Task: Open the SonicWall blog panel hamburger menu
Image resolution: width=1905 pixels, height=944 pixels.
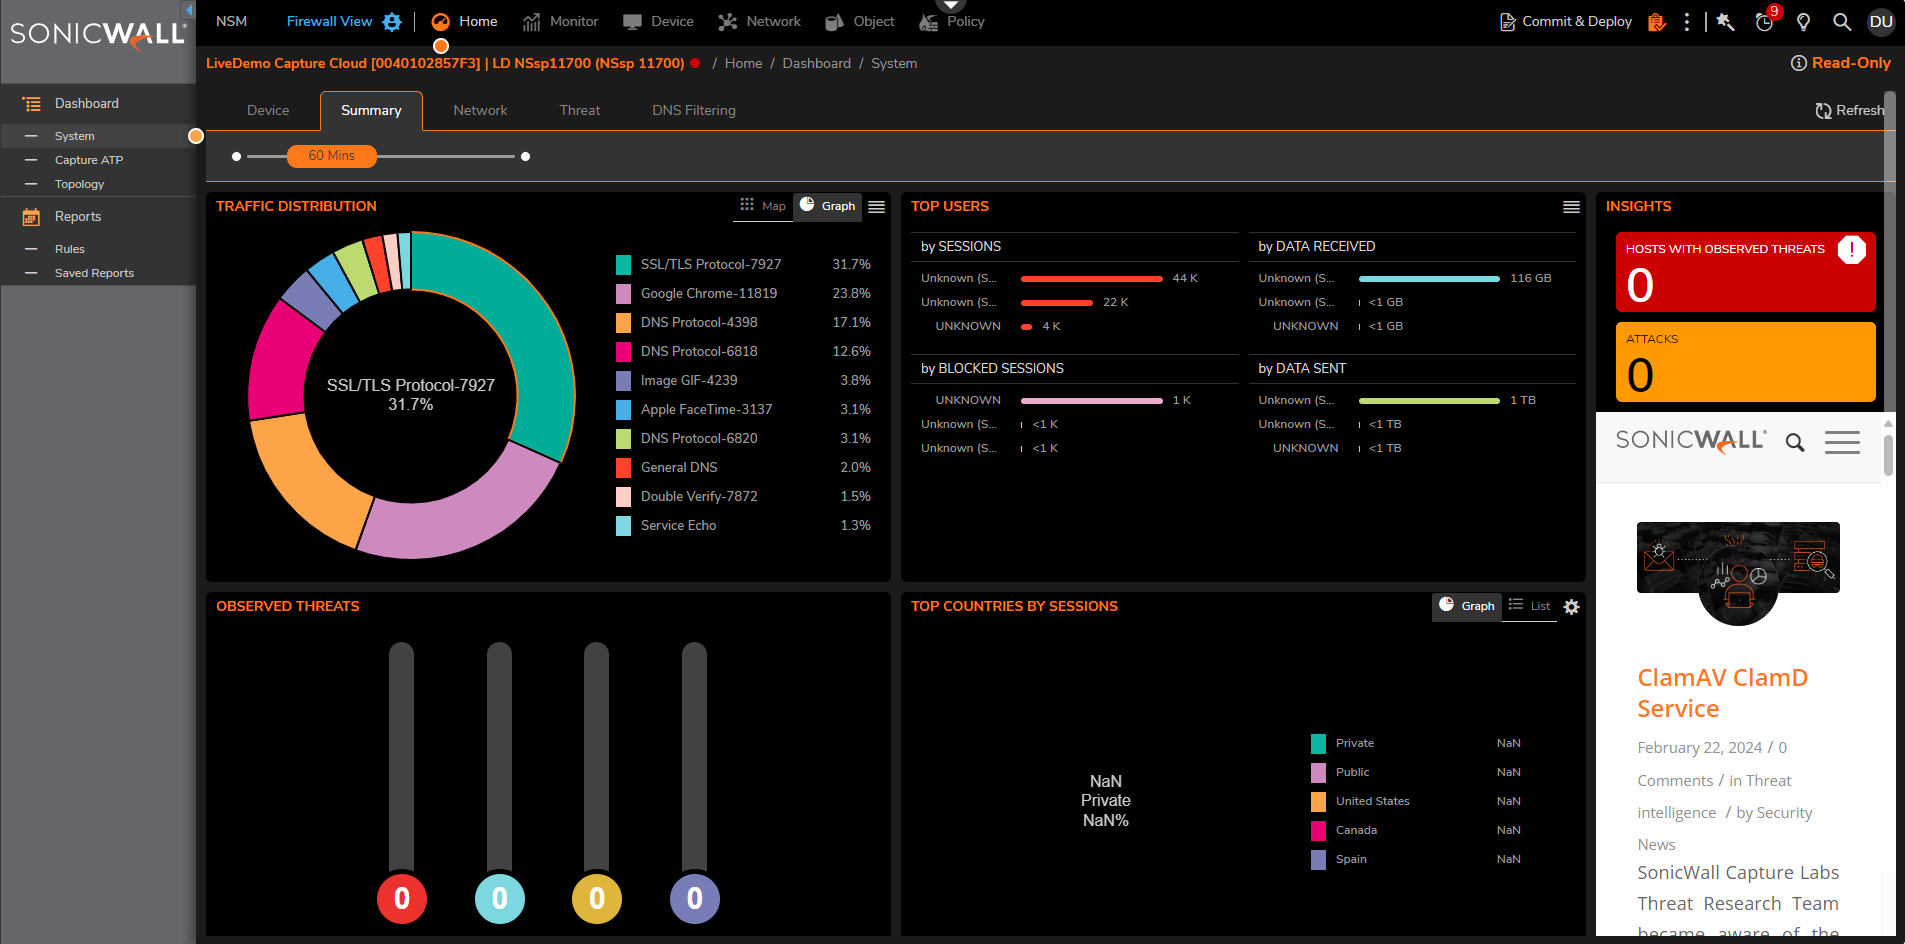Action: click(x=1842, y=442)
